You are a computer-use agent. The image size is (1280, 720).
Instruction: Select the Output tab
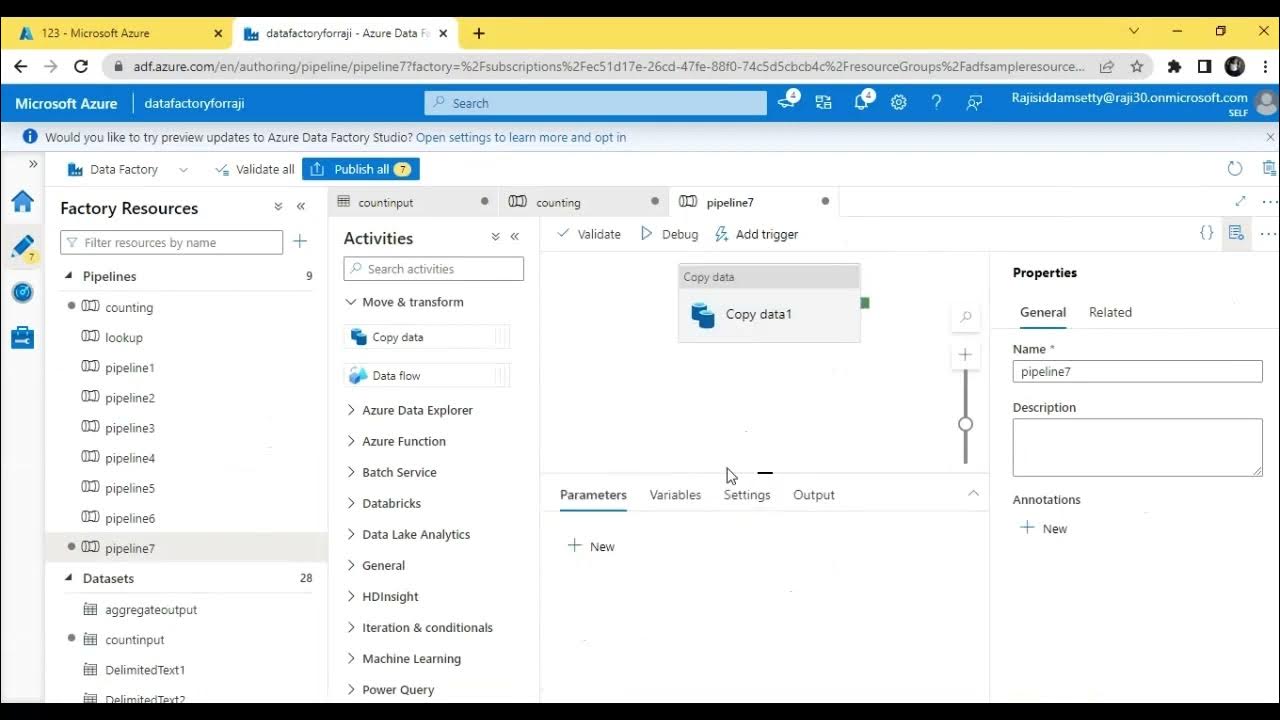tap(814, 495)
